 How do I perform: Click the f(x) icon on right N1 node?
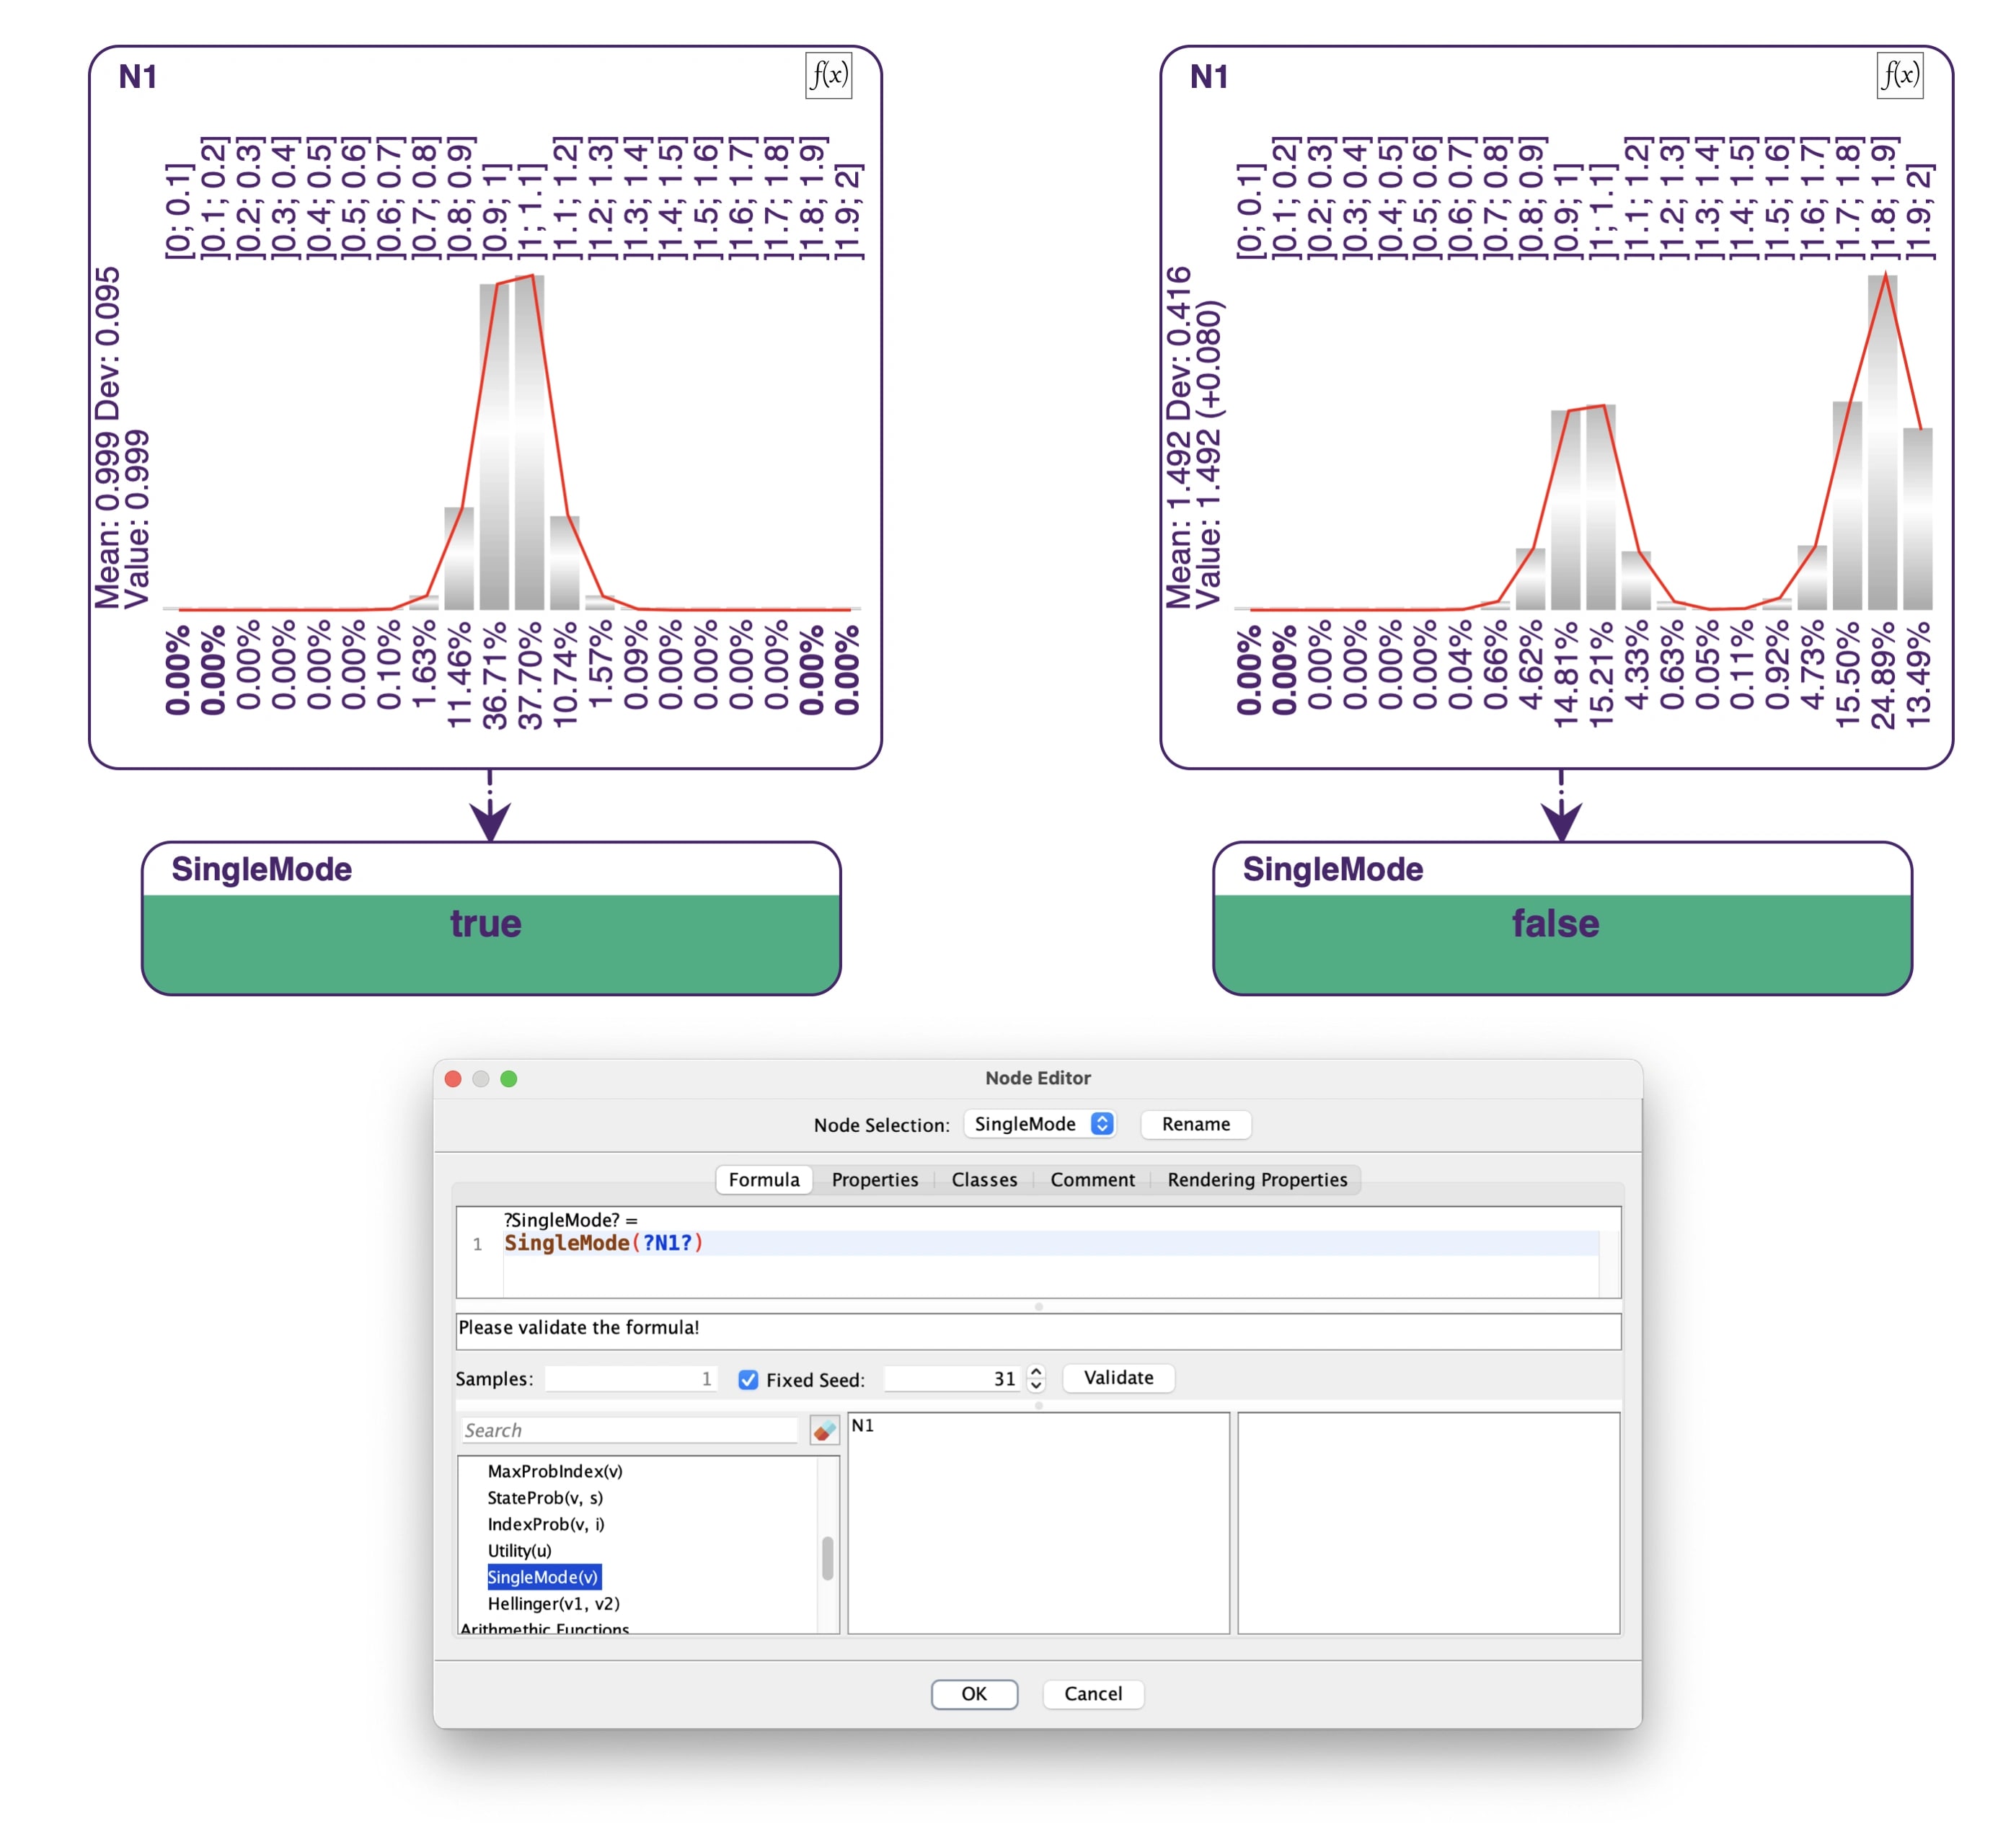[x=1899, y=75]
